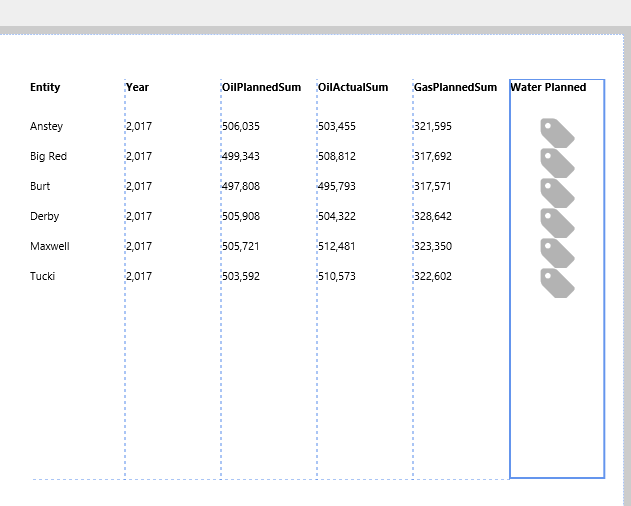Click the OilPlannedSum column header
This screenshot has width=631, height=506.
click(261, 87)
